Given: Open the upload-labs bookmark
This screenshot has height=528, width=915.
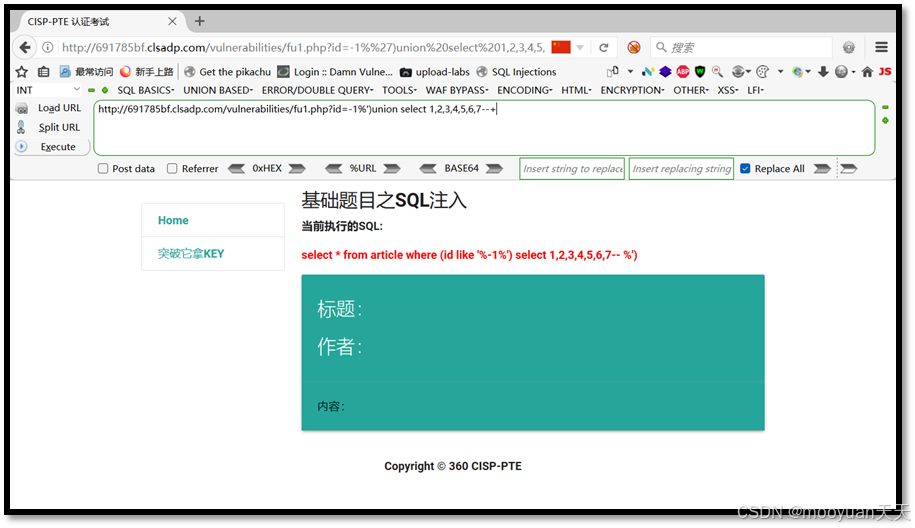Looking at the screenshot, I should coord(435,72).
